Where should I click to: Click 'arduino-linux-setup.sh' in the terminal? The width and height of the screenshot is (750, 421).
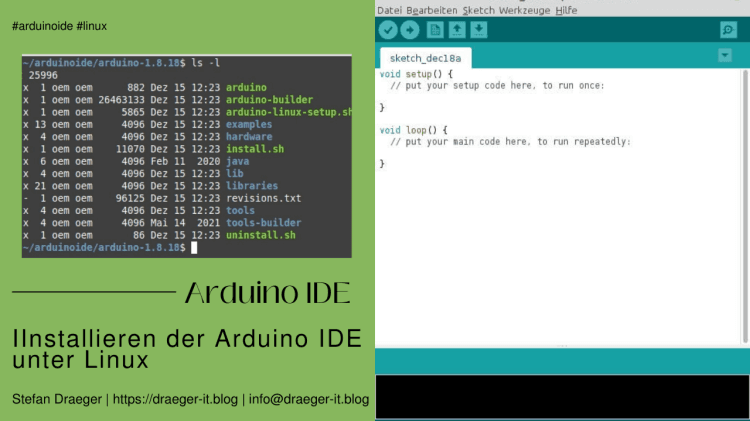coord(288,112)
